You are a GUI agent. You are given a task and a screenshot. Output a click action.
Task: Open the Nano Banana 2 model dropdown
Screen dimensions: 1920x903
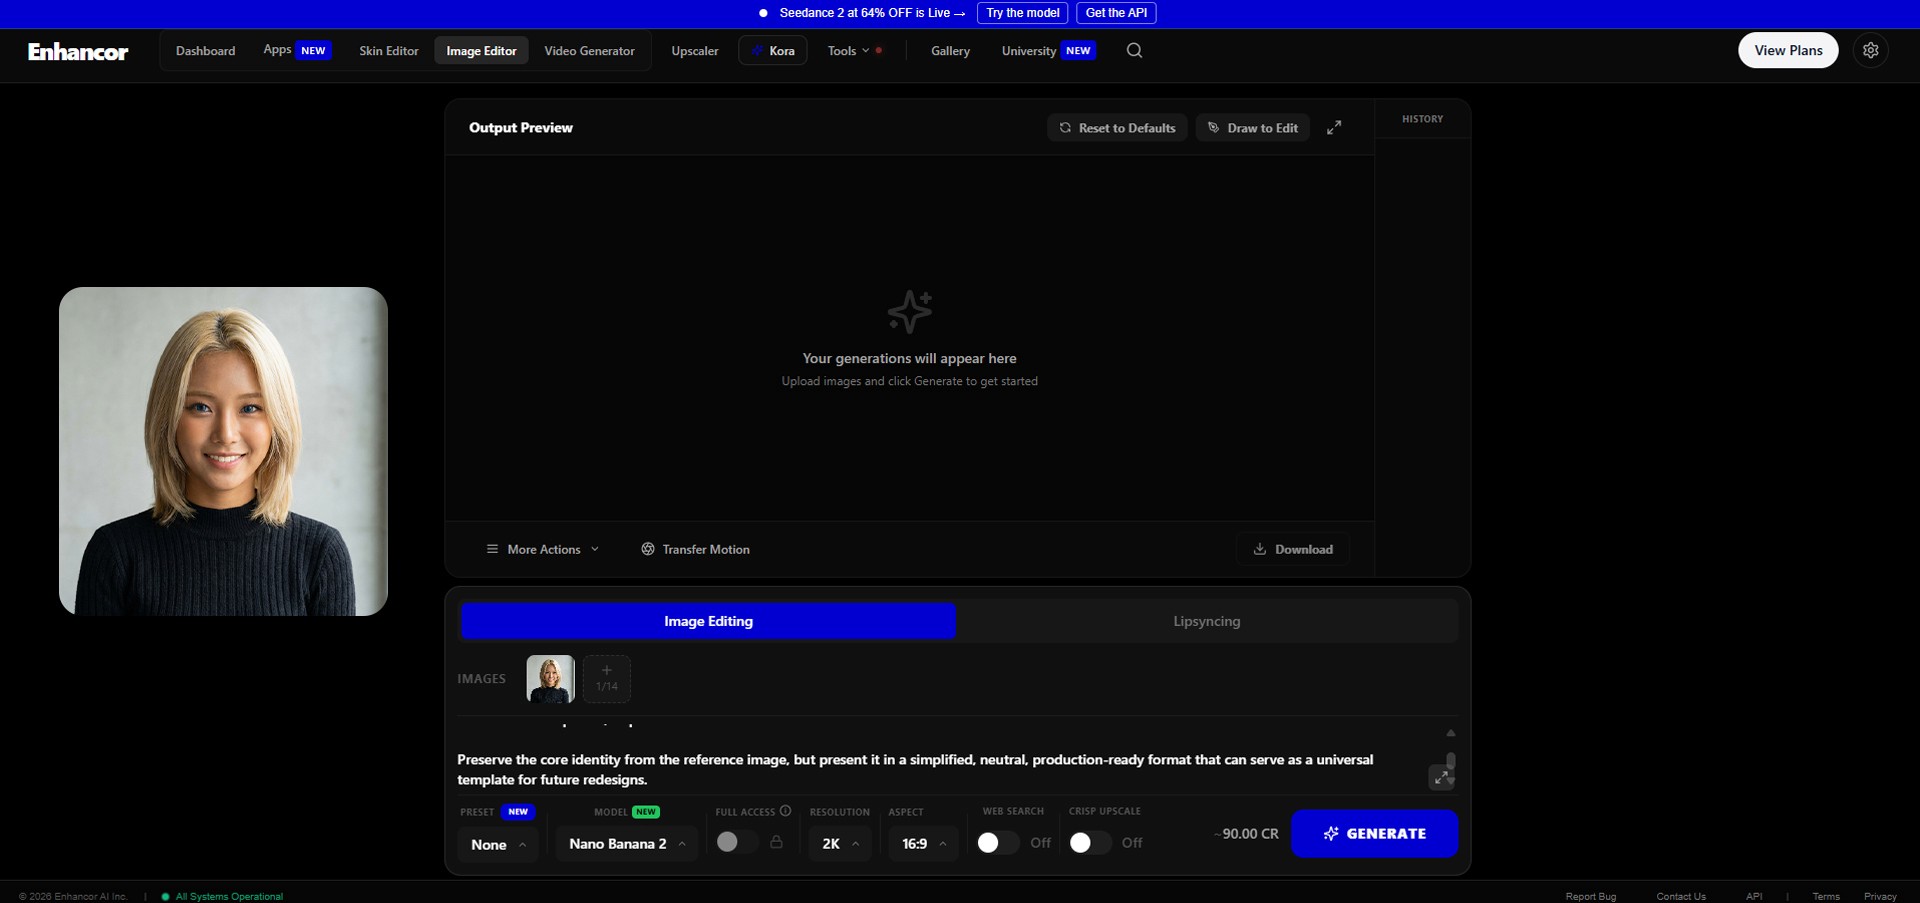[x=627, y=844]
